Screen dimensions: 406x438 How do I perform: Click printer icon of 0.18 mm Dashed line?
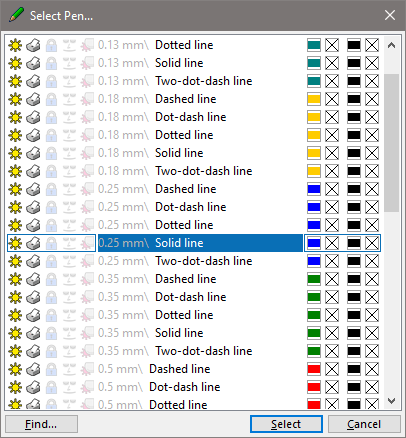(x=33, y=99)
